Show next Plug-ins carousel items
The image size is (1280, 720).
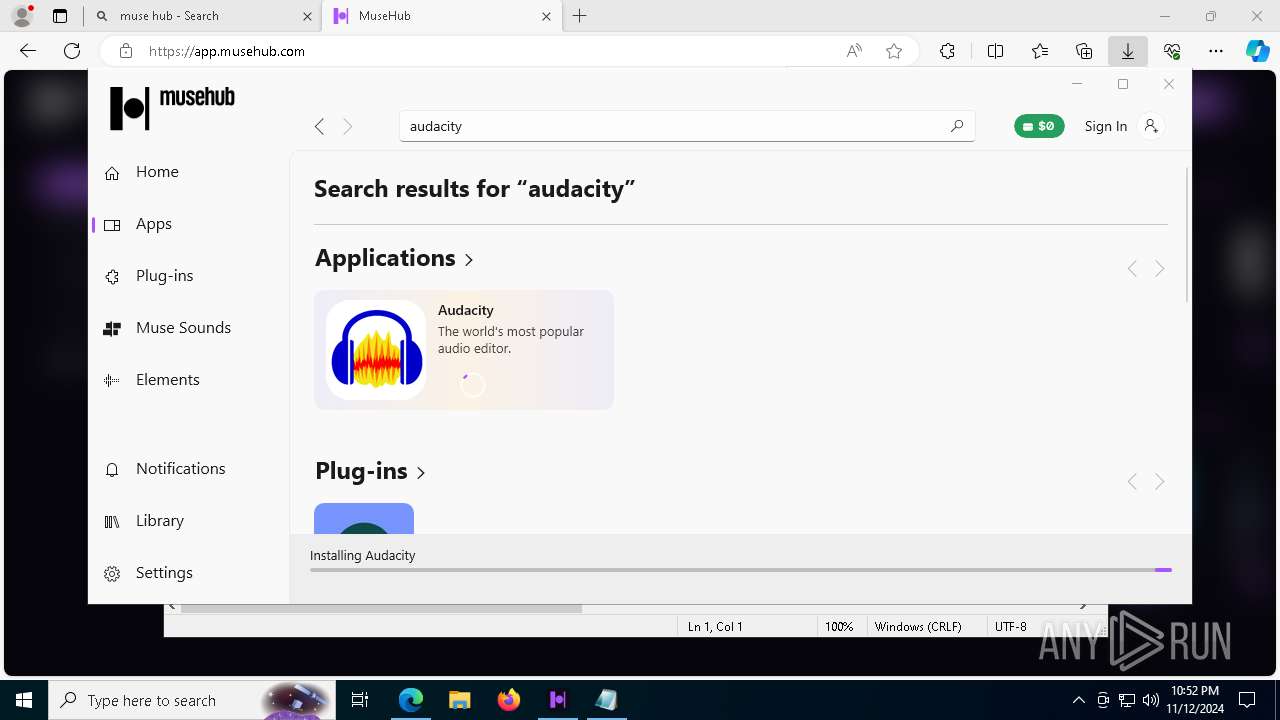coord(1160,482)
